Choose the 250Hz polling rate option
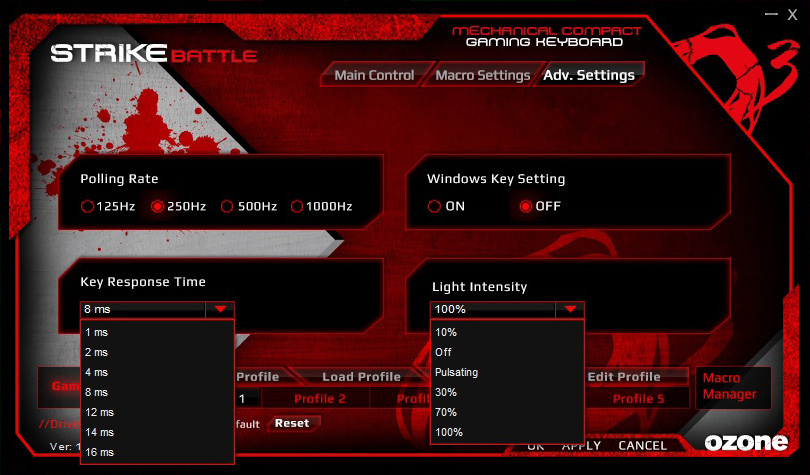Screen dimensions: 810x475 point(157,207)
